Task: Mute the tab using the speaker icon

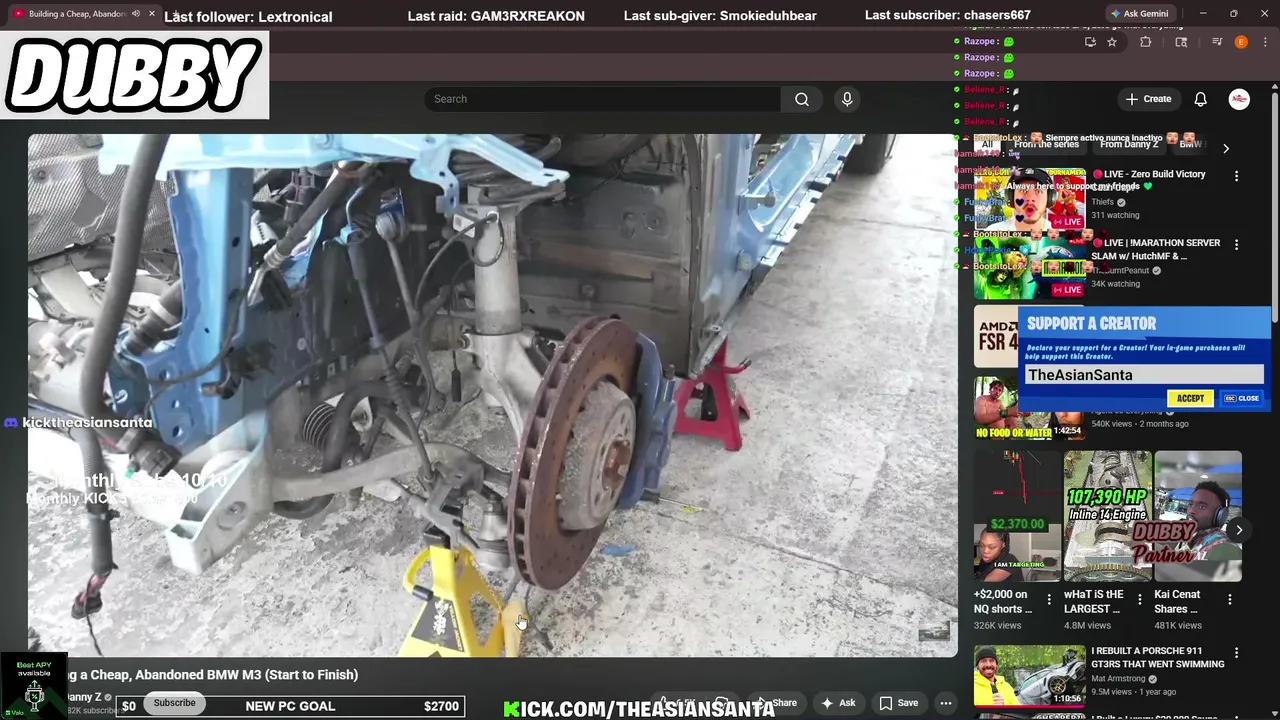Action: click(x=136, y=14)
